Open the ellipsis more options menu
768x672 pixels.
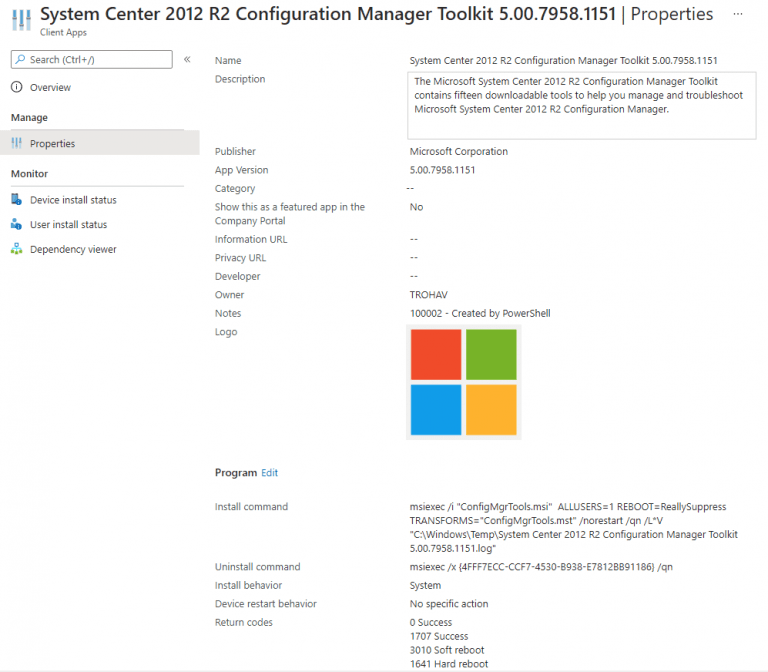point(738,15)
